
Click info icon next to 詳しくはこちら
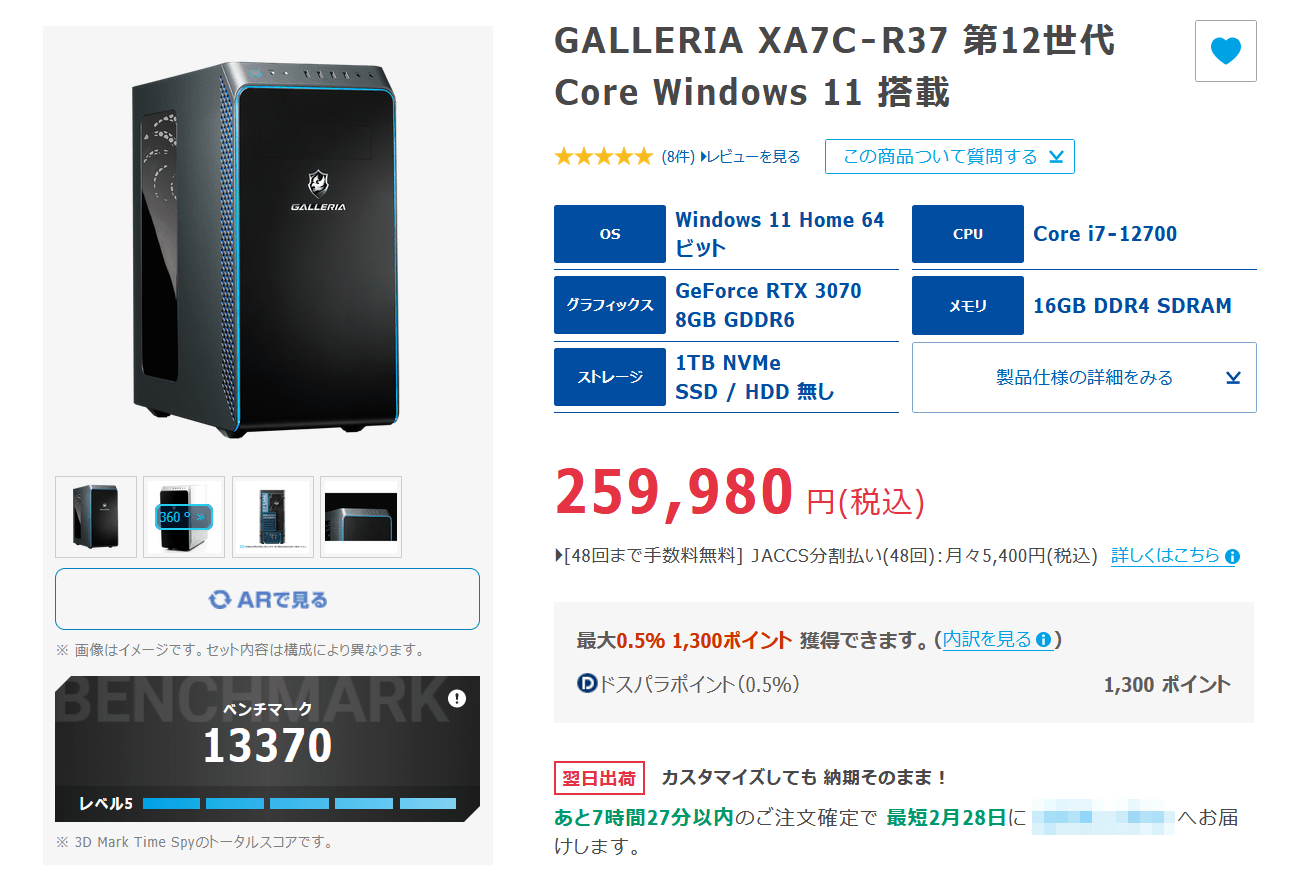(1232, 556)
